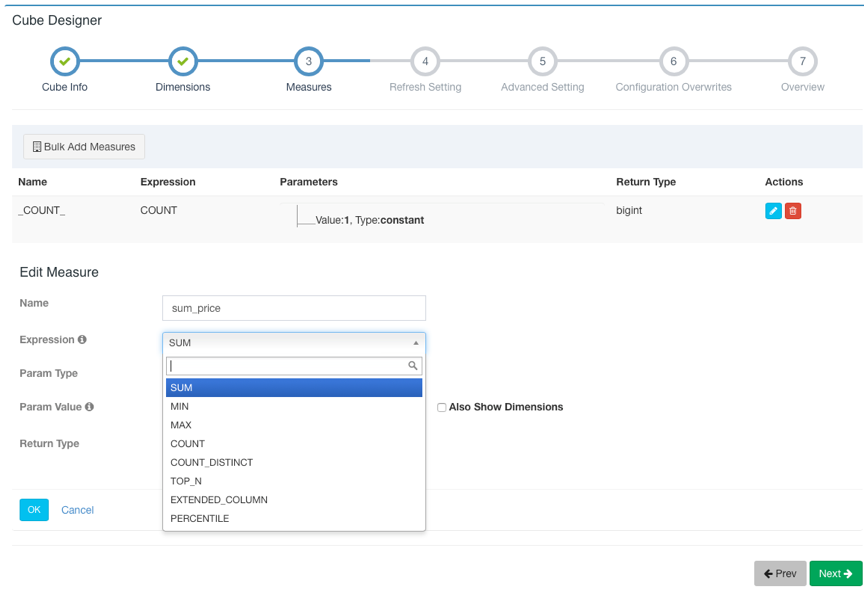Click the Cube Info step checkmark circle
Viewport: 864px width, 591px height.
[x=65, y=62]
